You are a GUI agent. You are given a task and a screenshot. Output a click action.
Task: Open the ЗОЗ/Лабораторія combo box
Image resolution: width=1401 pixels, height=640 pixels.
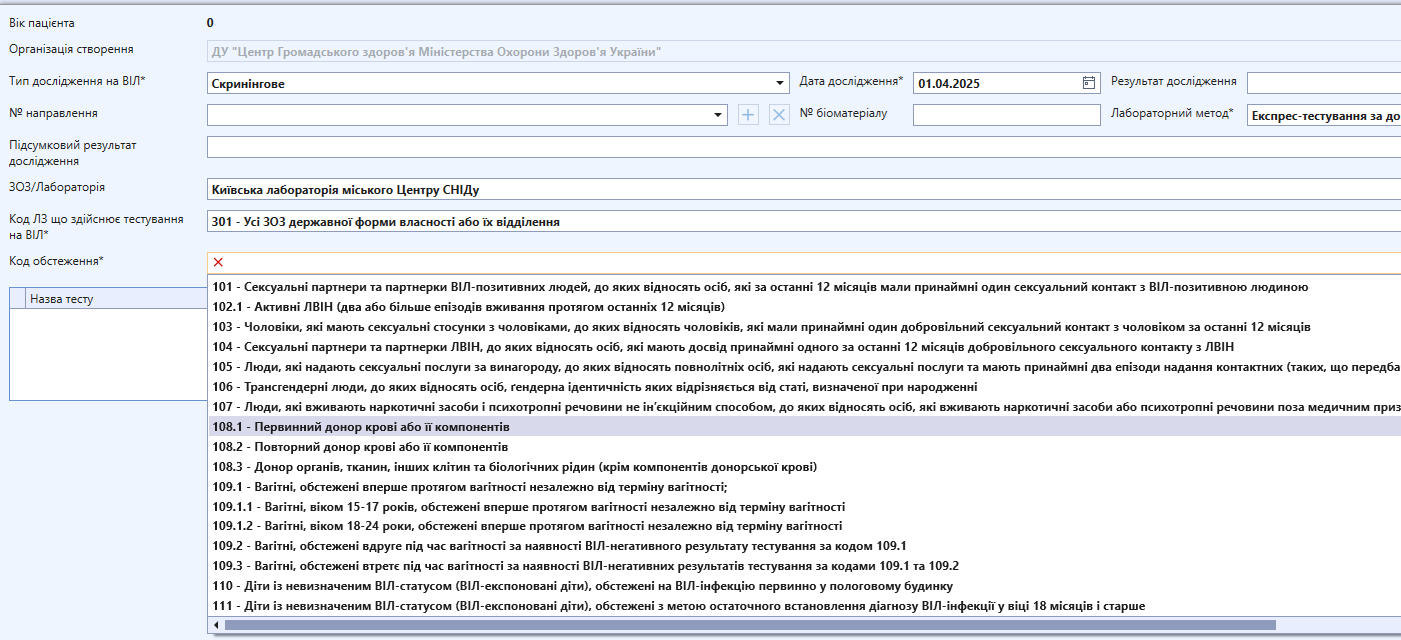804,189
